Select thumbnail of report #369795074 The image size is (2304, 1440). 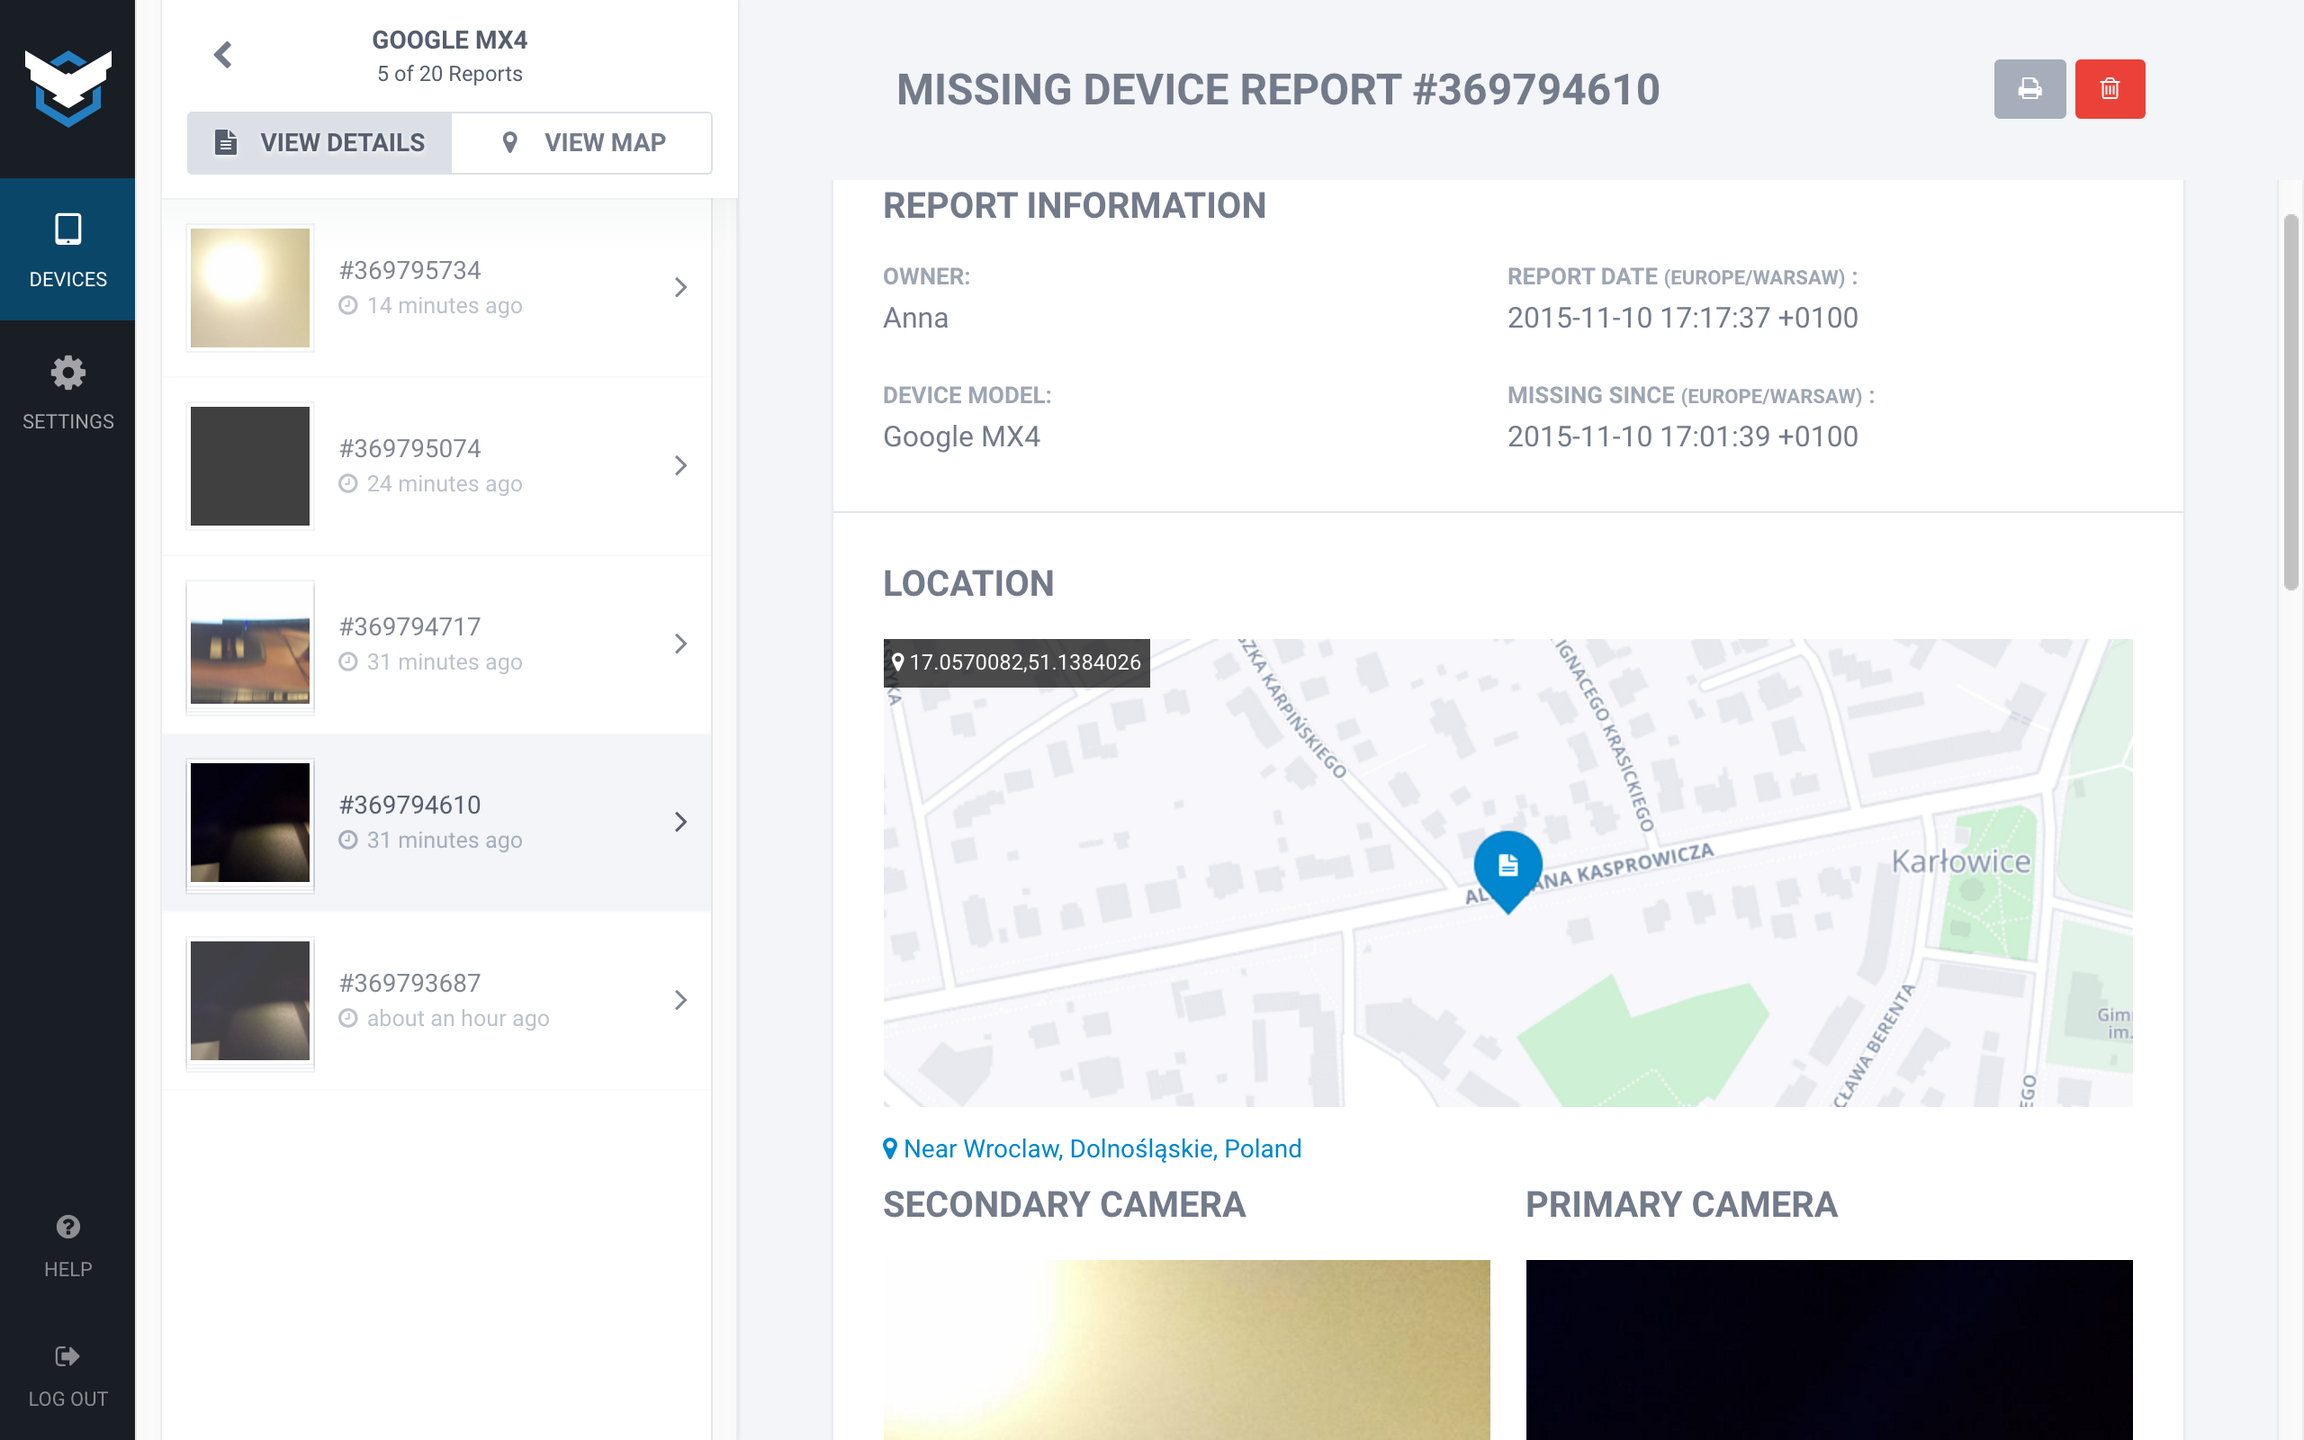click(250, 466)
